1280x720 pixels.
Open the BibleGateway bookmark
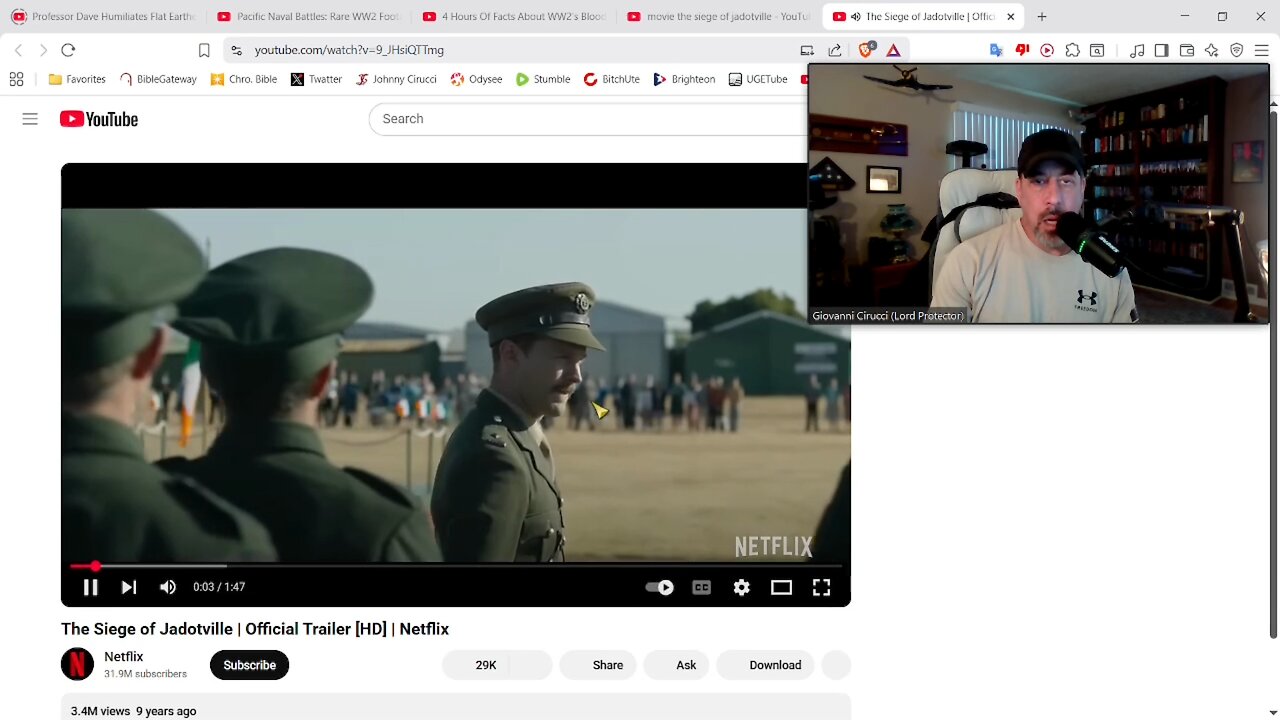coord(158,79)
